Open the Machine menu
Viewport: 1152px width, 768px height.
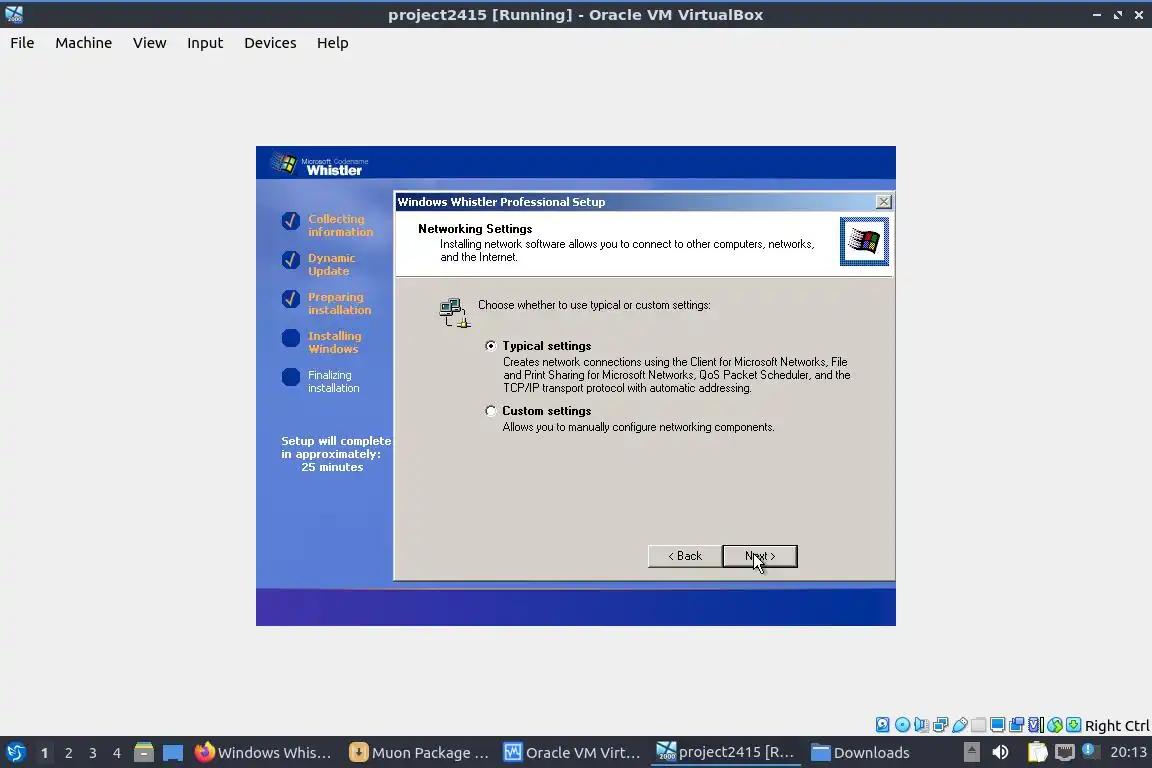point(84,43)
